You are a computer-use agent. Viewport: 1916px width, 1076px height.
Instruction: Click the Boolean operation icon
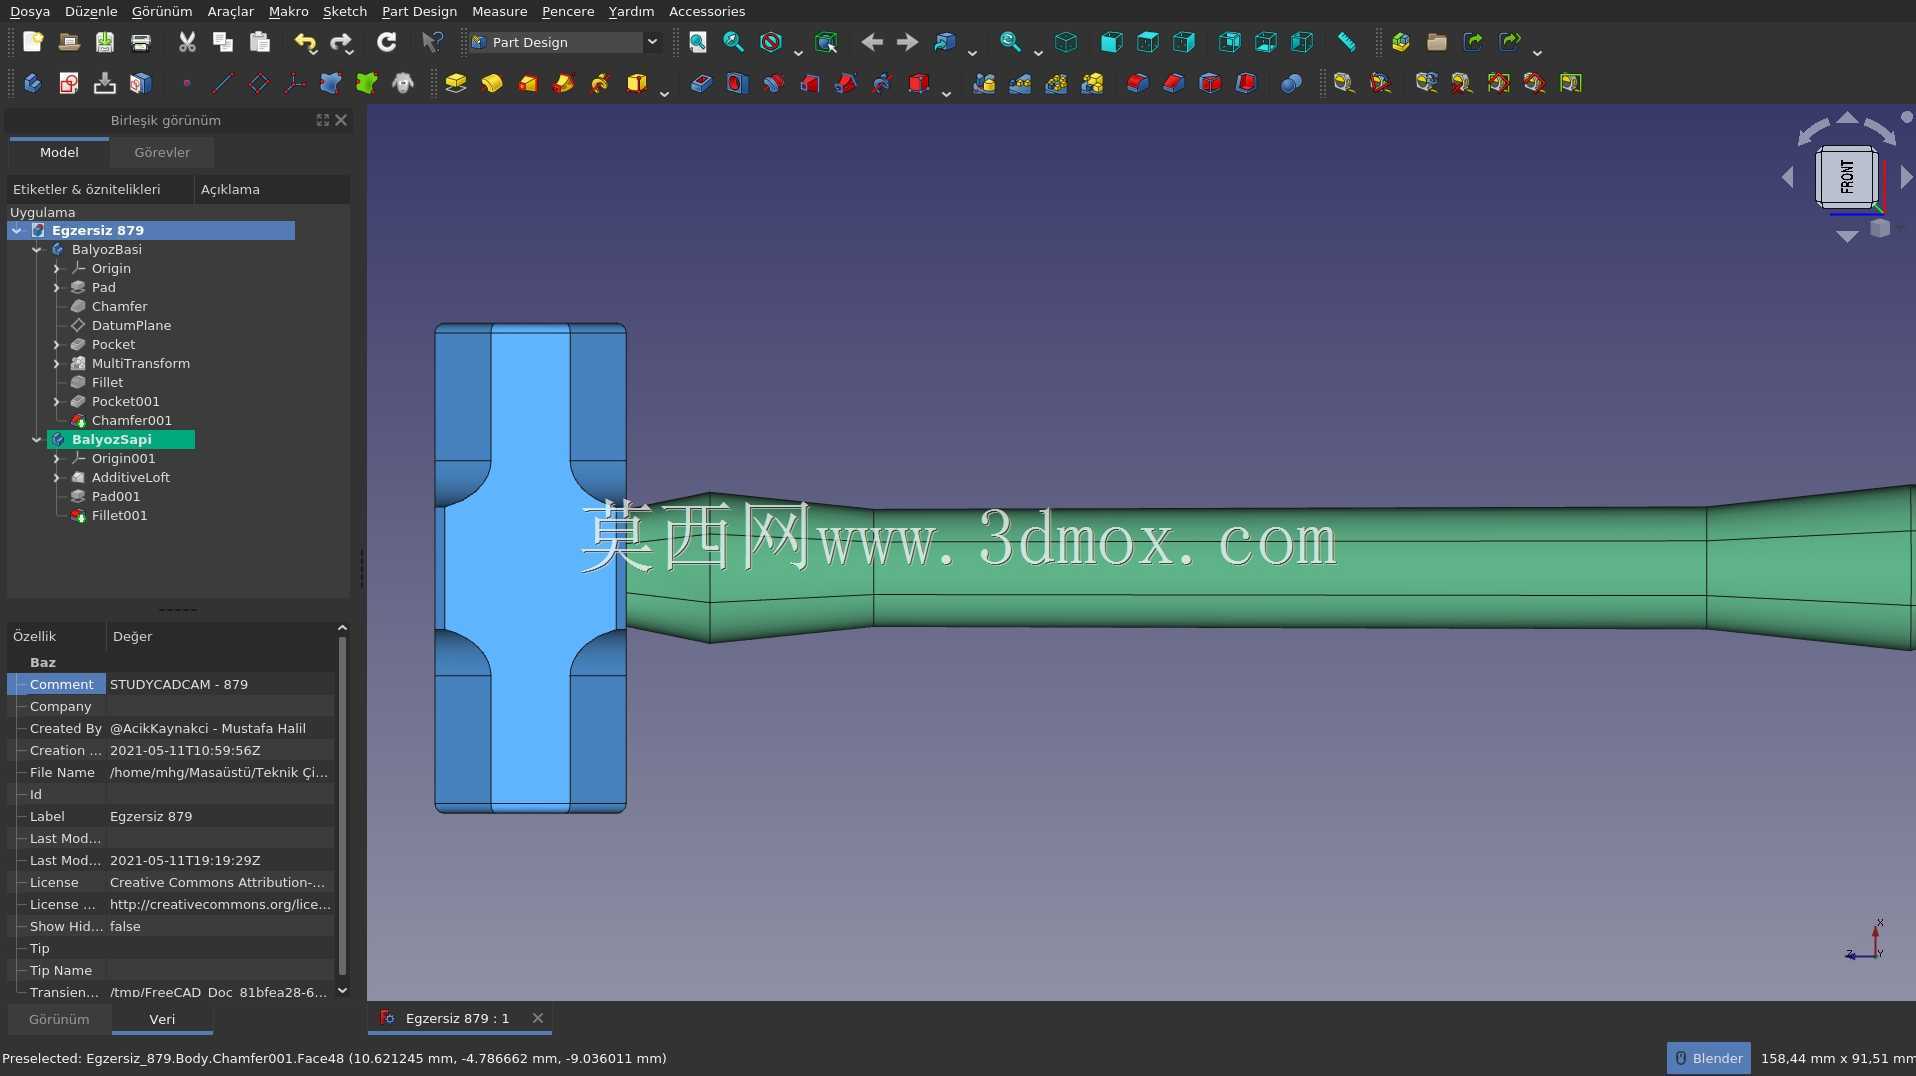1292,83
